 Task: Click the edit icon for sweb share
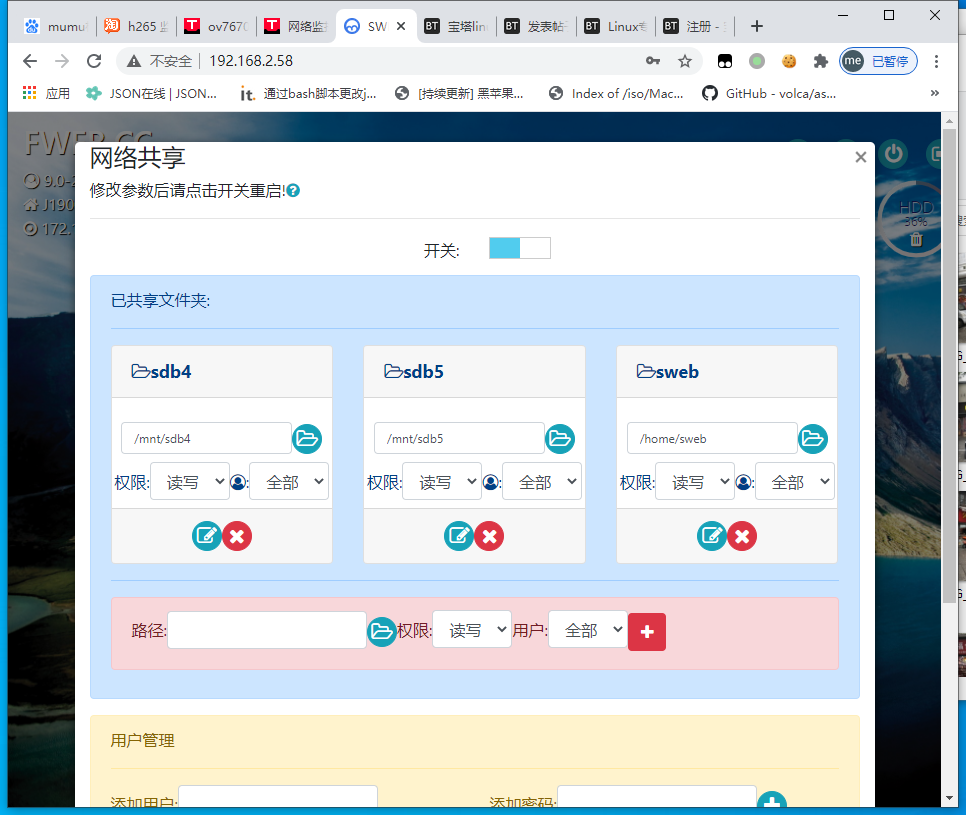click(711, 536)
